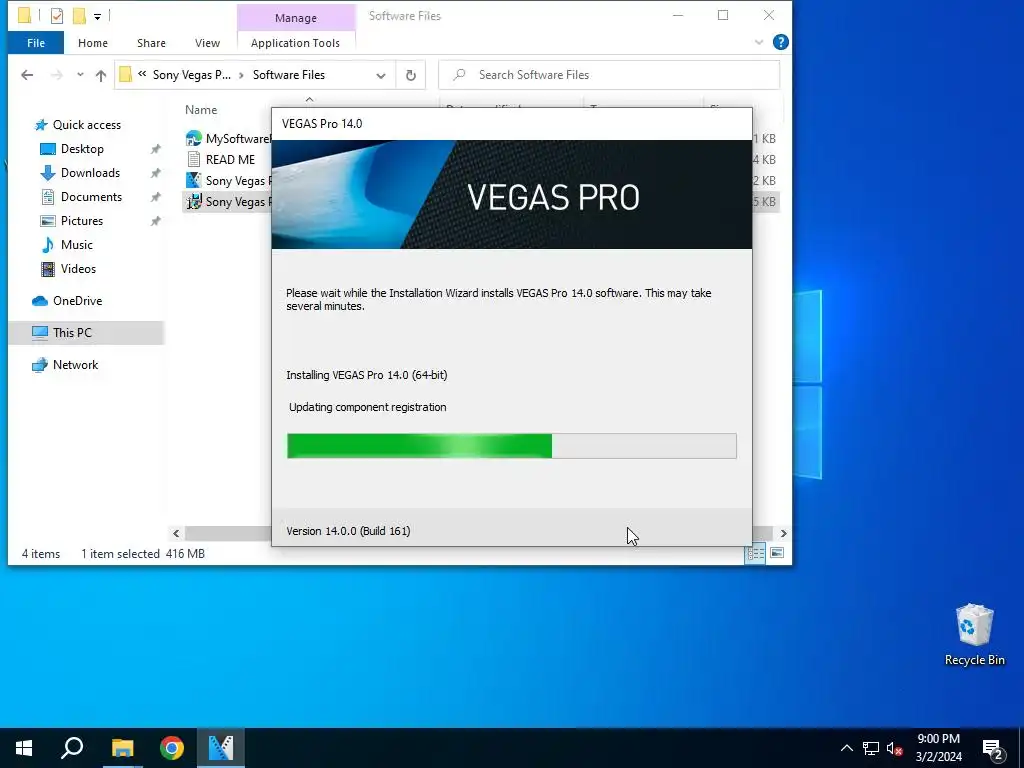This screenshot has height=768, width=1024.
Task: Click the Software Files breadcrumb
Action: point(289,75)
